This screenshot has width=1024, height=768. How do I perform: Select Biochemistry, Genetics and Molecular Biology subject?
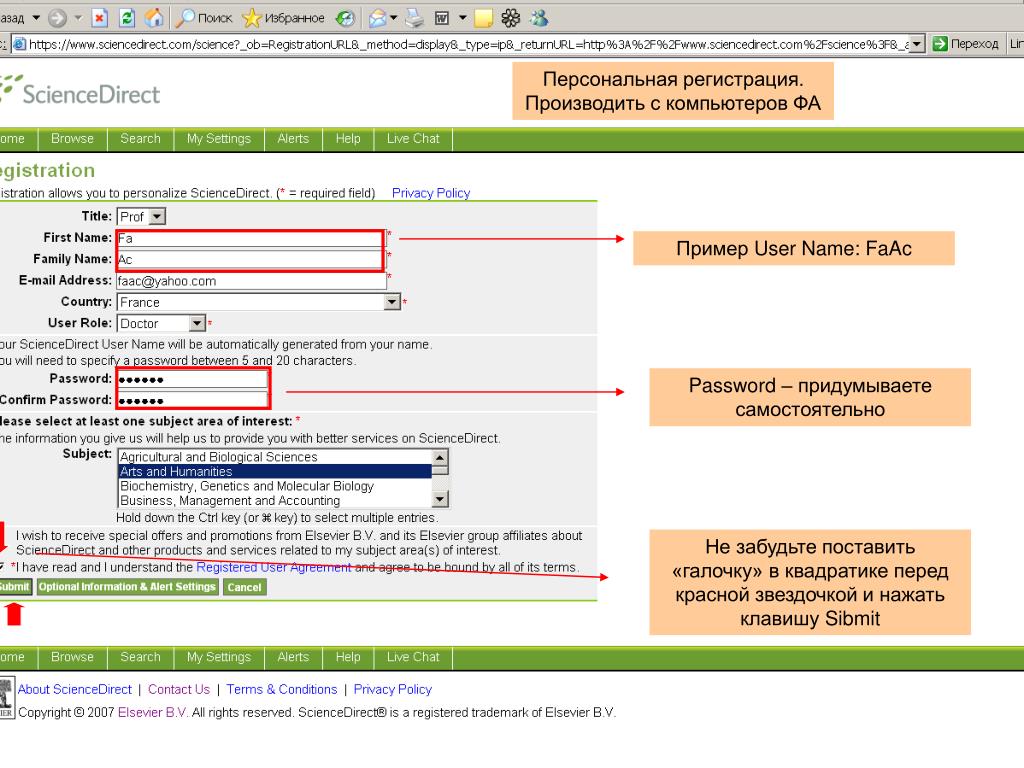click(x=274, y=486)
